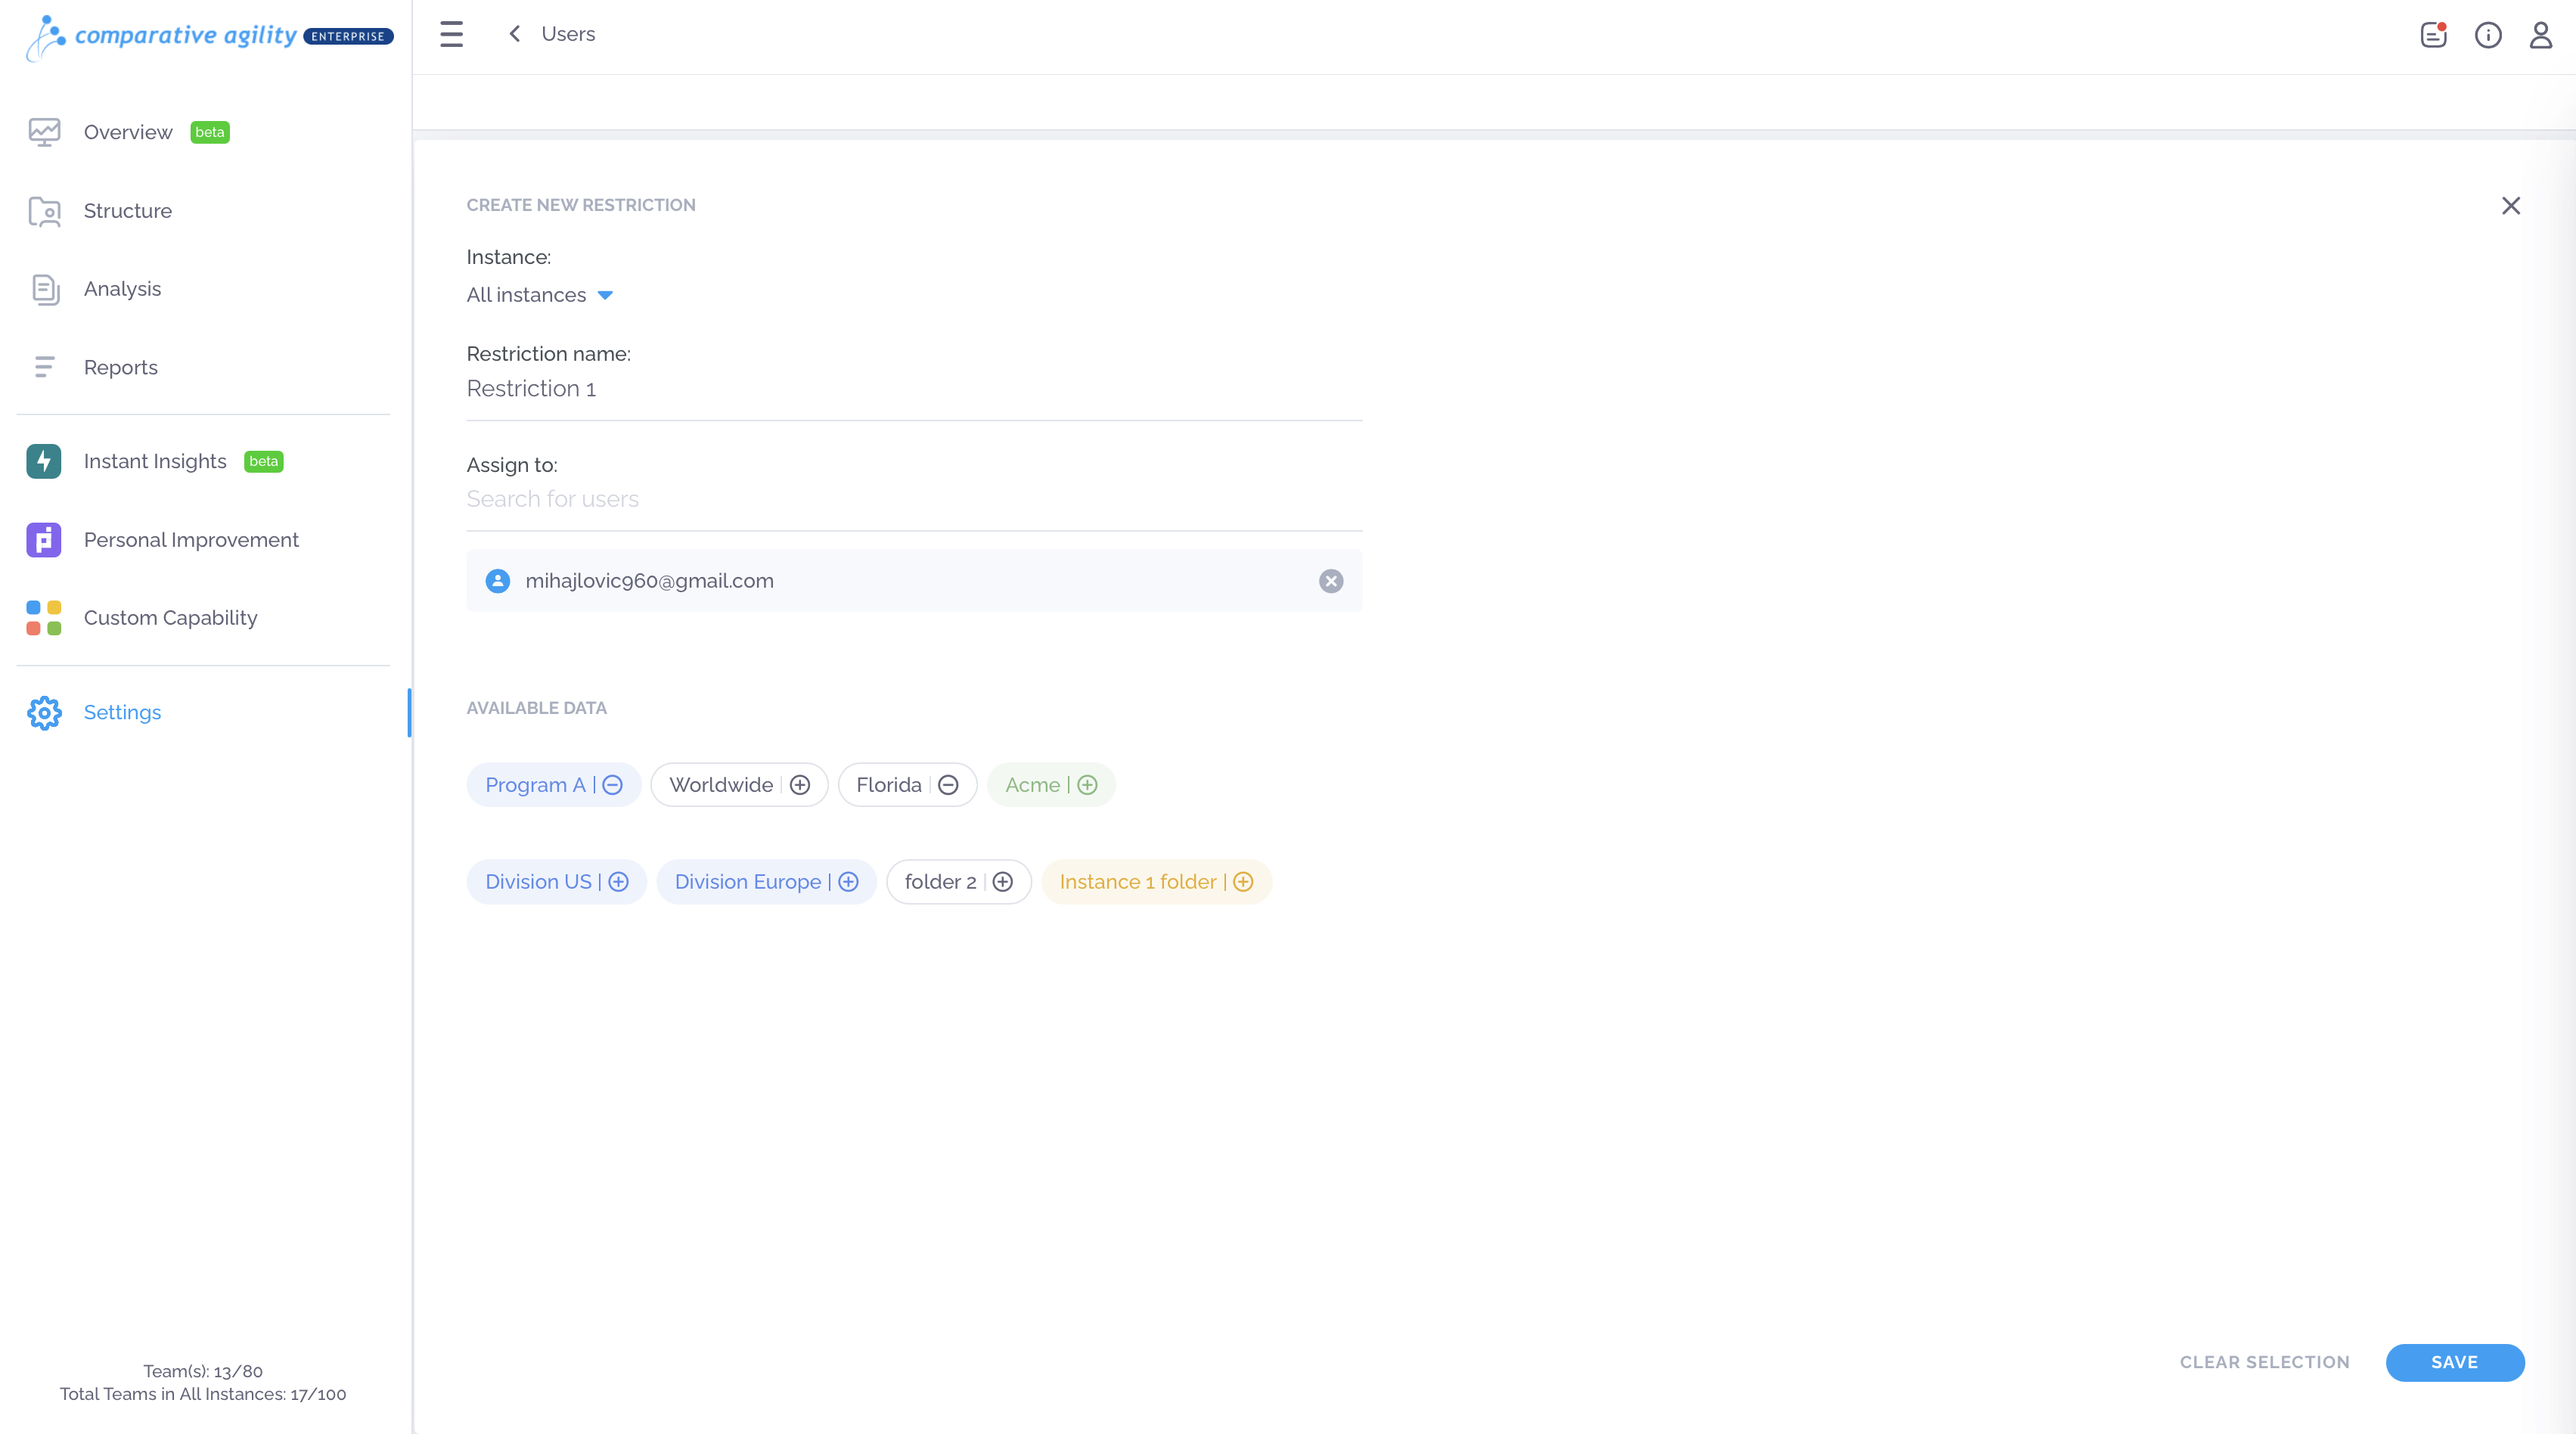Add folder 2 with plus icon
Image resolution: width=2576 pixels, height=1434 pixels.
pos(1003,882)
